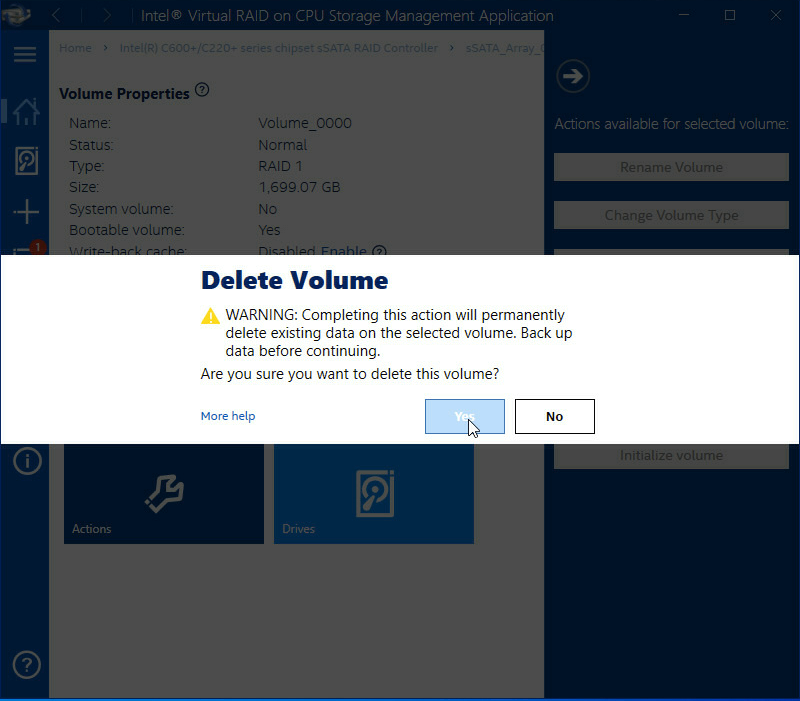Go to the Home sidebar icon
800x701 pixels.
[26, 111]
